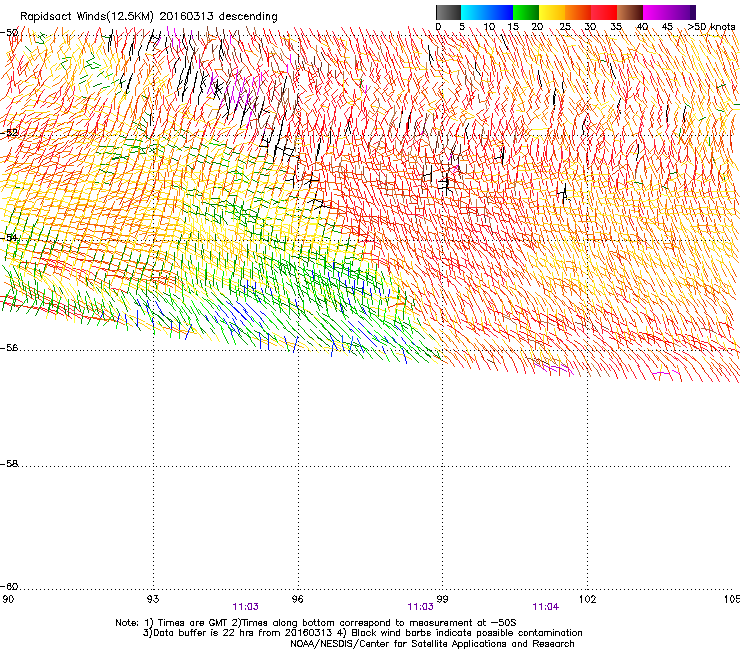Select the dark purple 45-50 knots swatch

pos(682,12)
